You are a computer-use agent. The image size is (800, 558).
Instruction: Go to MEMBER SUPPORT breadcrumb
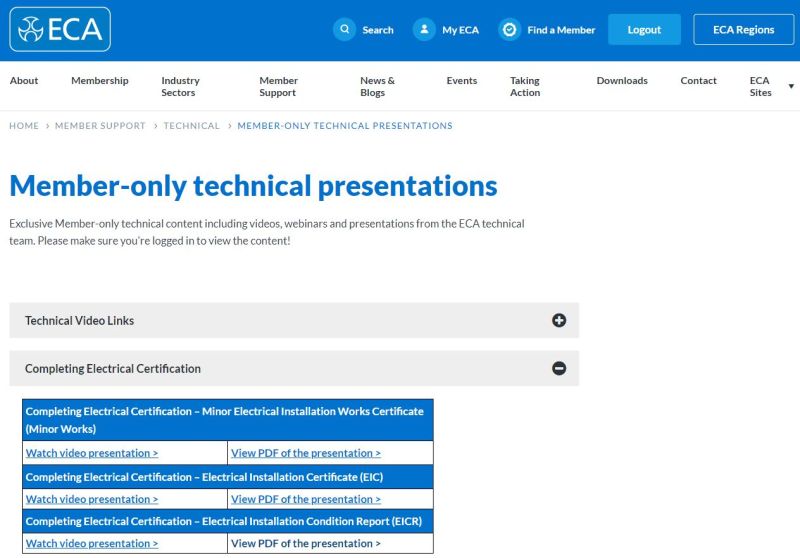tap(100, 125)
